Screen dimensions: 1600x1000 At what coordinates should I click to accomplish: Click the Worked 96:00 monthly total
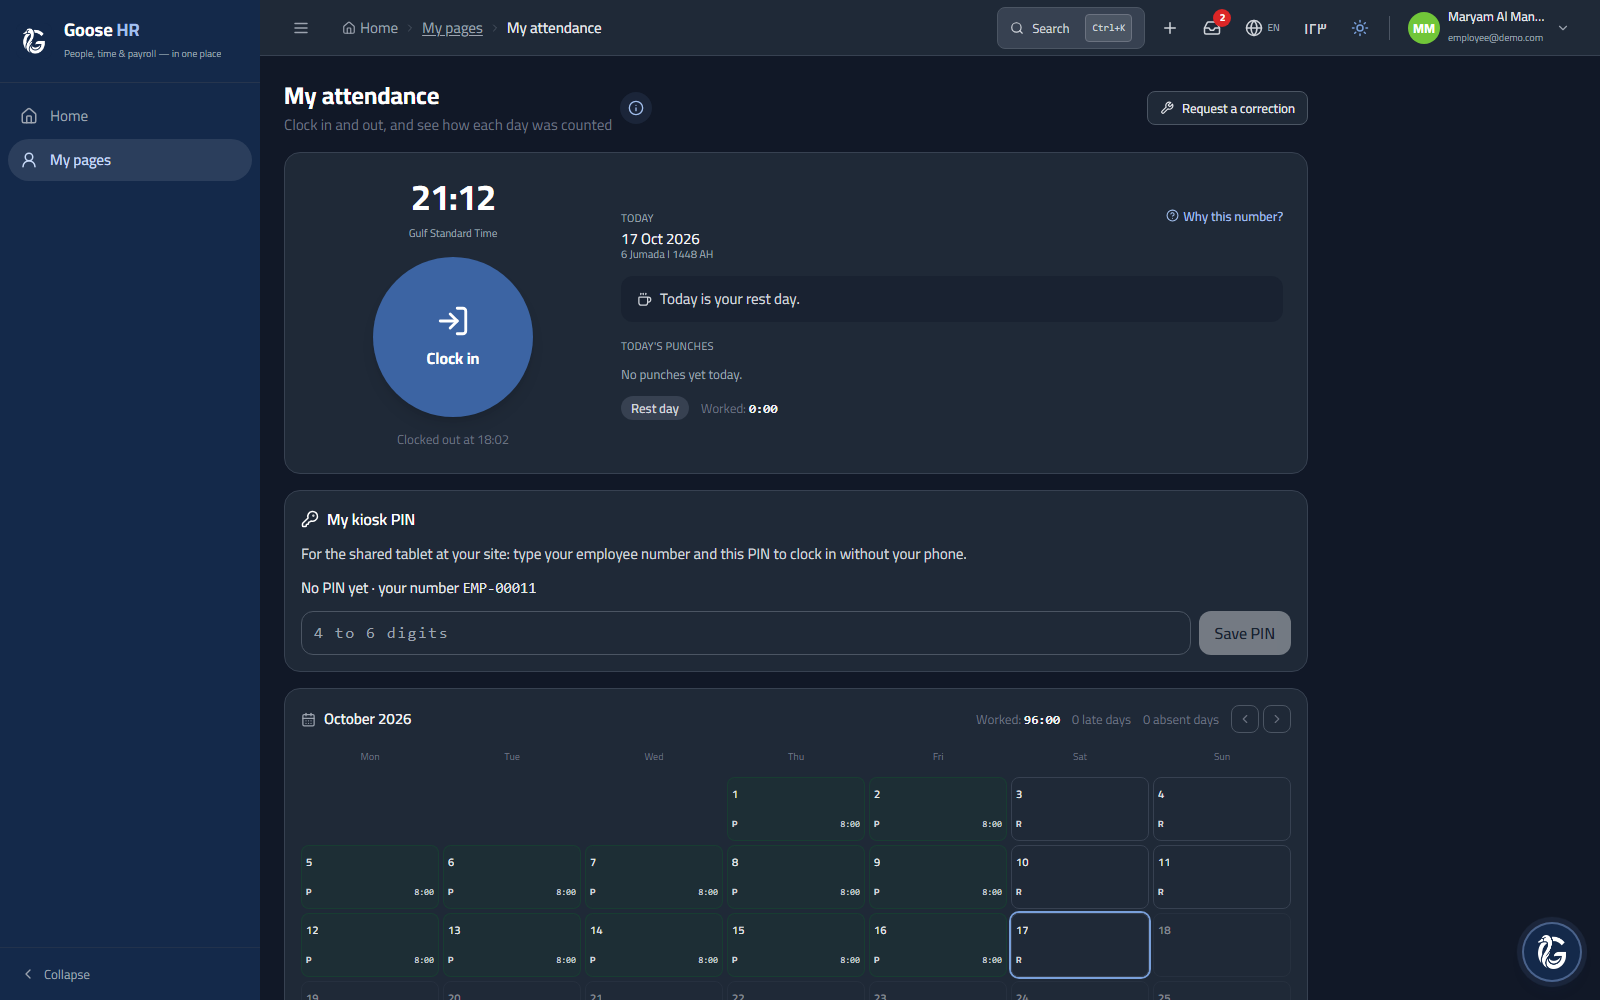(1018, 720)
